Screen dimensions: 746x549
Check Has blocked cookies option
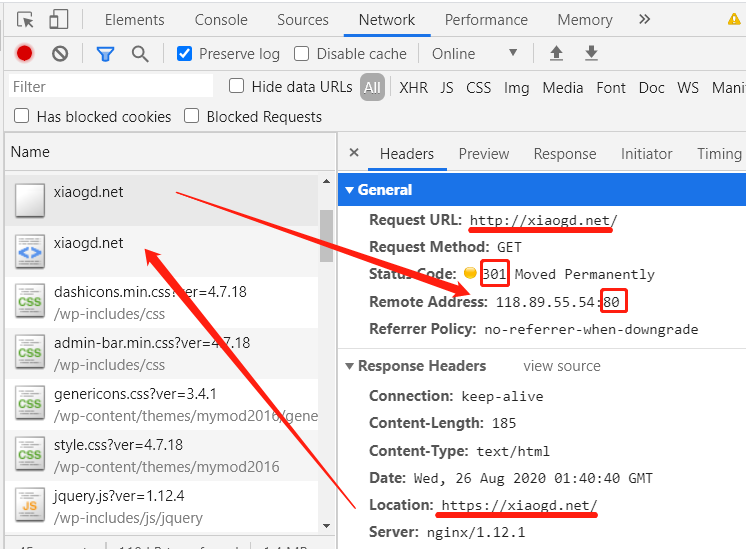click(x=21, y=116)
